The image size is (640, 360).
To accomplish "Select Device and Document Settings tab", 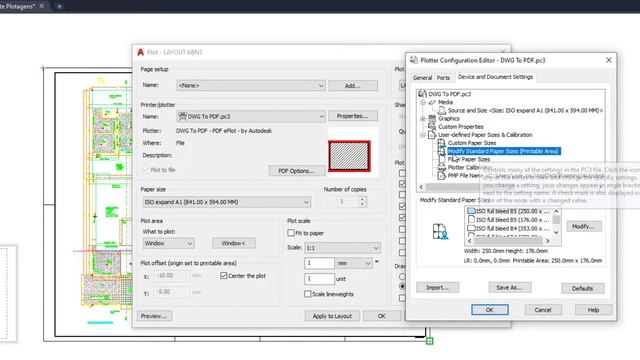I will pos(495,77).
